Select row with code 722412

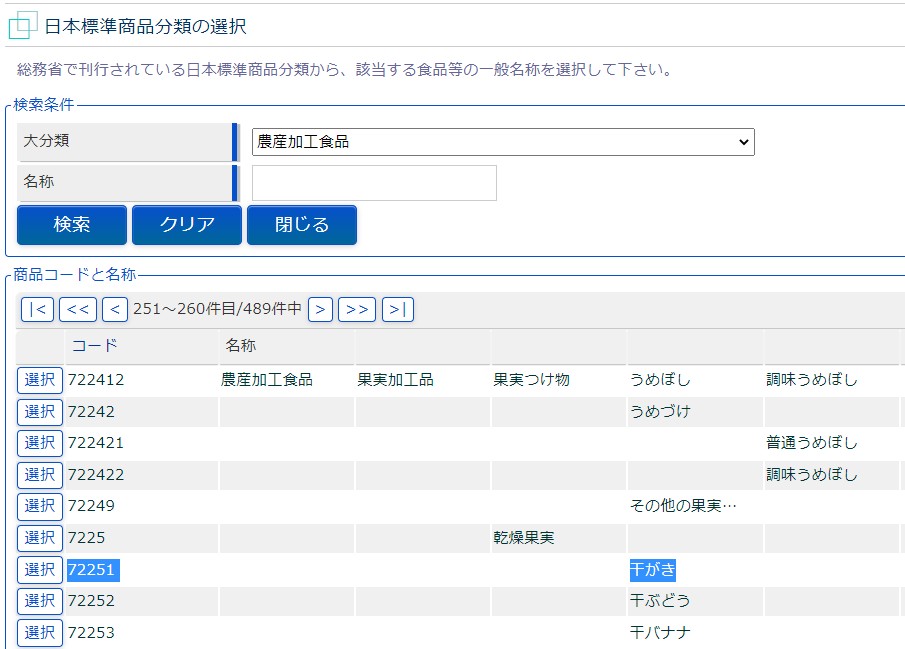(40, 380)
